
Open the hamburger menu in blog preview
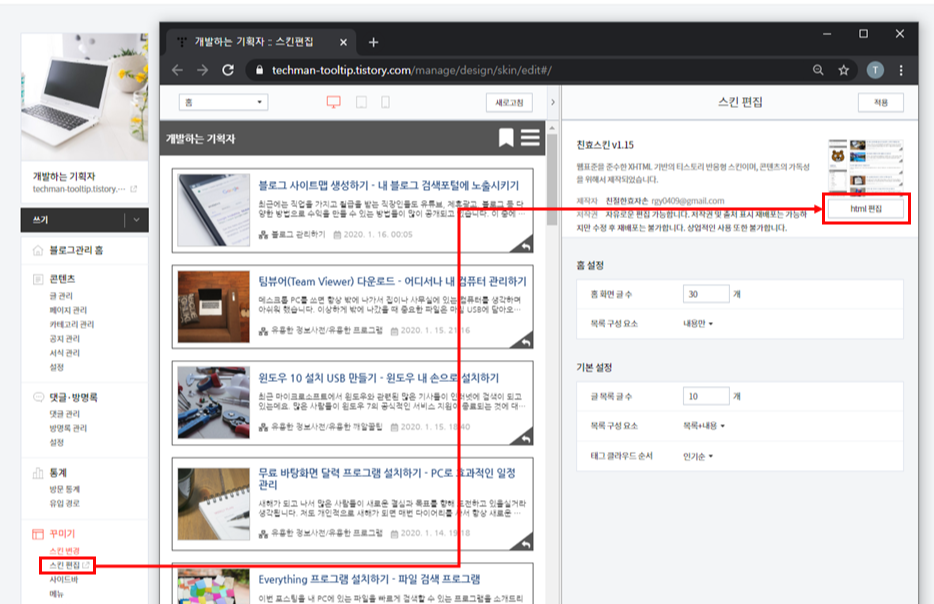click(530, 138)
